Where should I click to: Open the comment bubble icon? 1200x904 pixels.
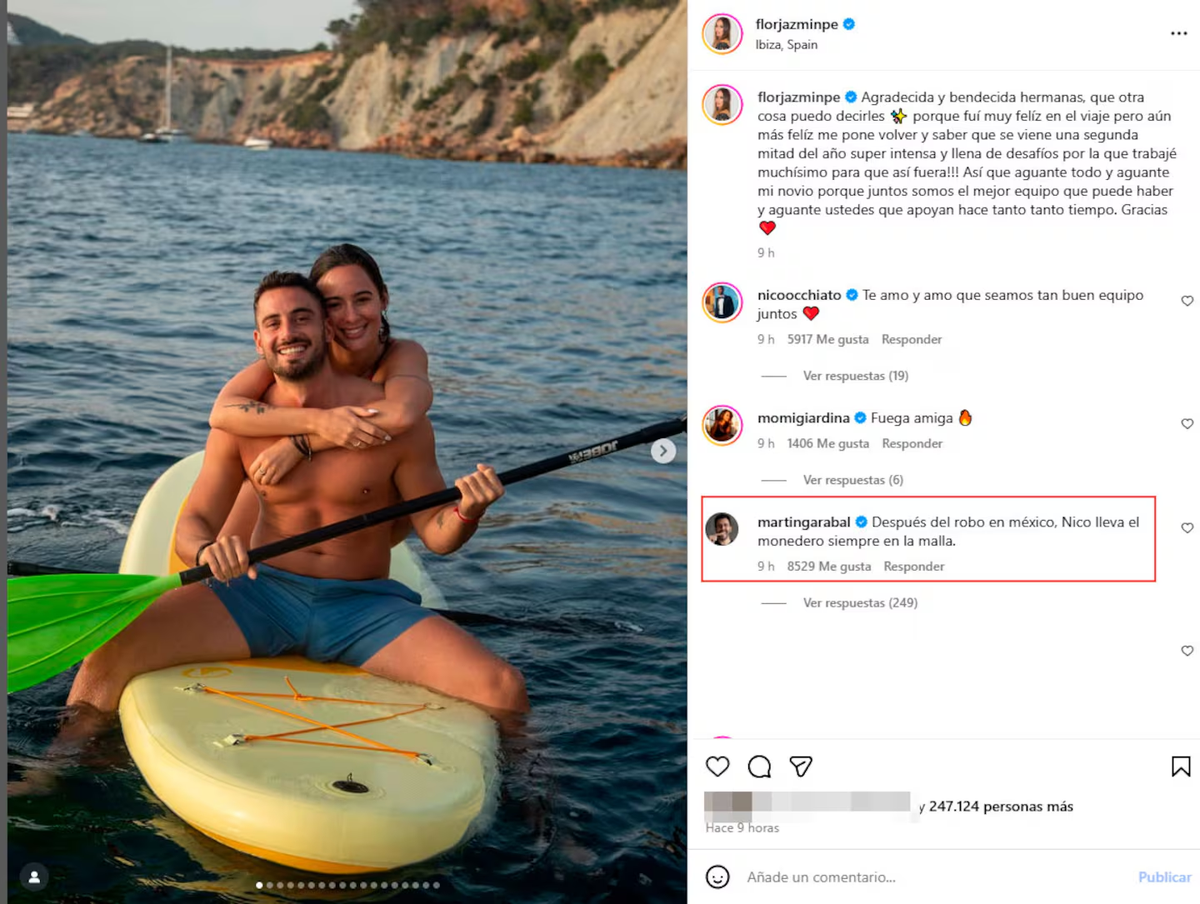point(759,767)
